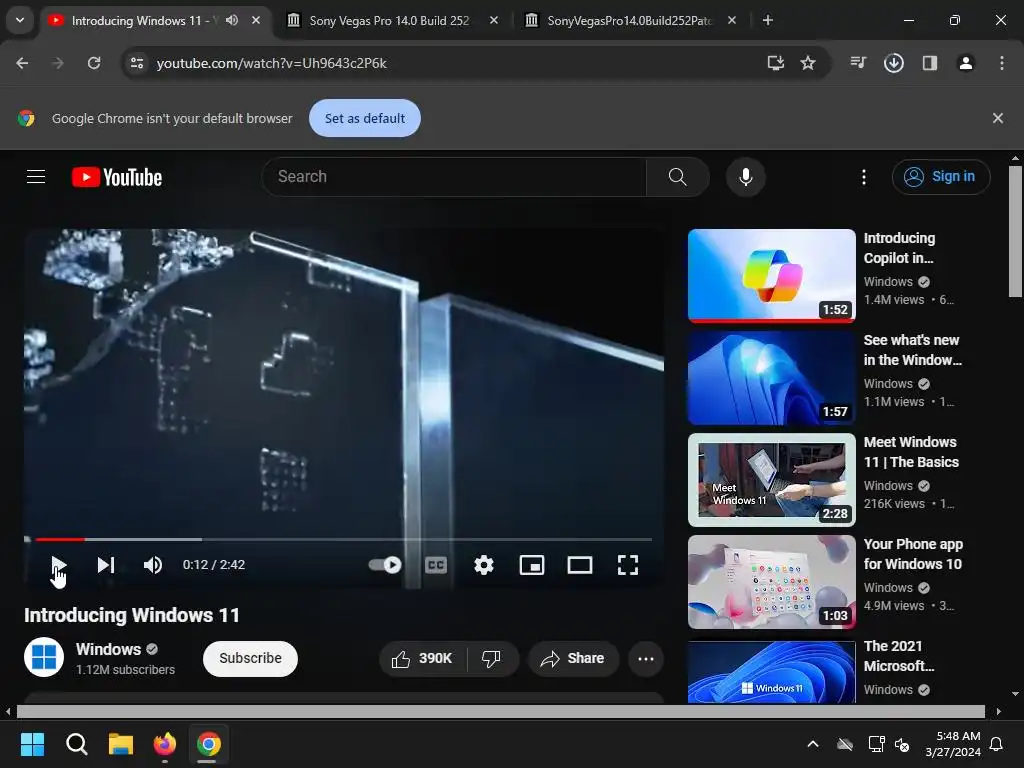Play the Introducing Windows 11 video
1024x768 pixels.
(58, 565)
